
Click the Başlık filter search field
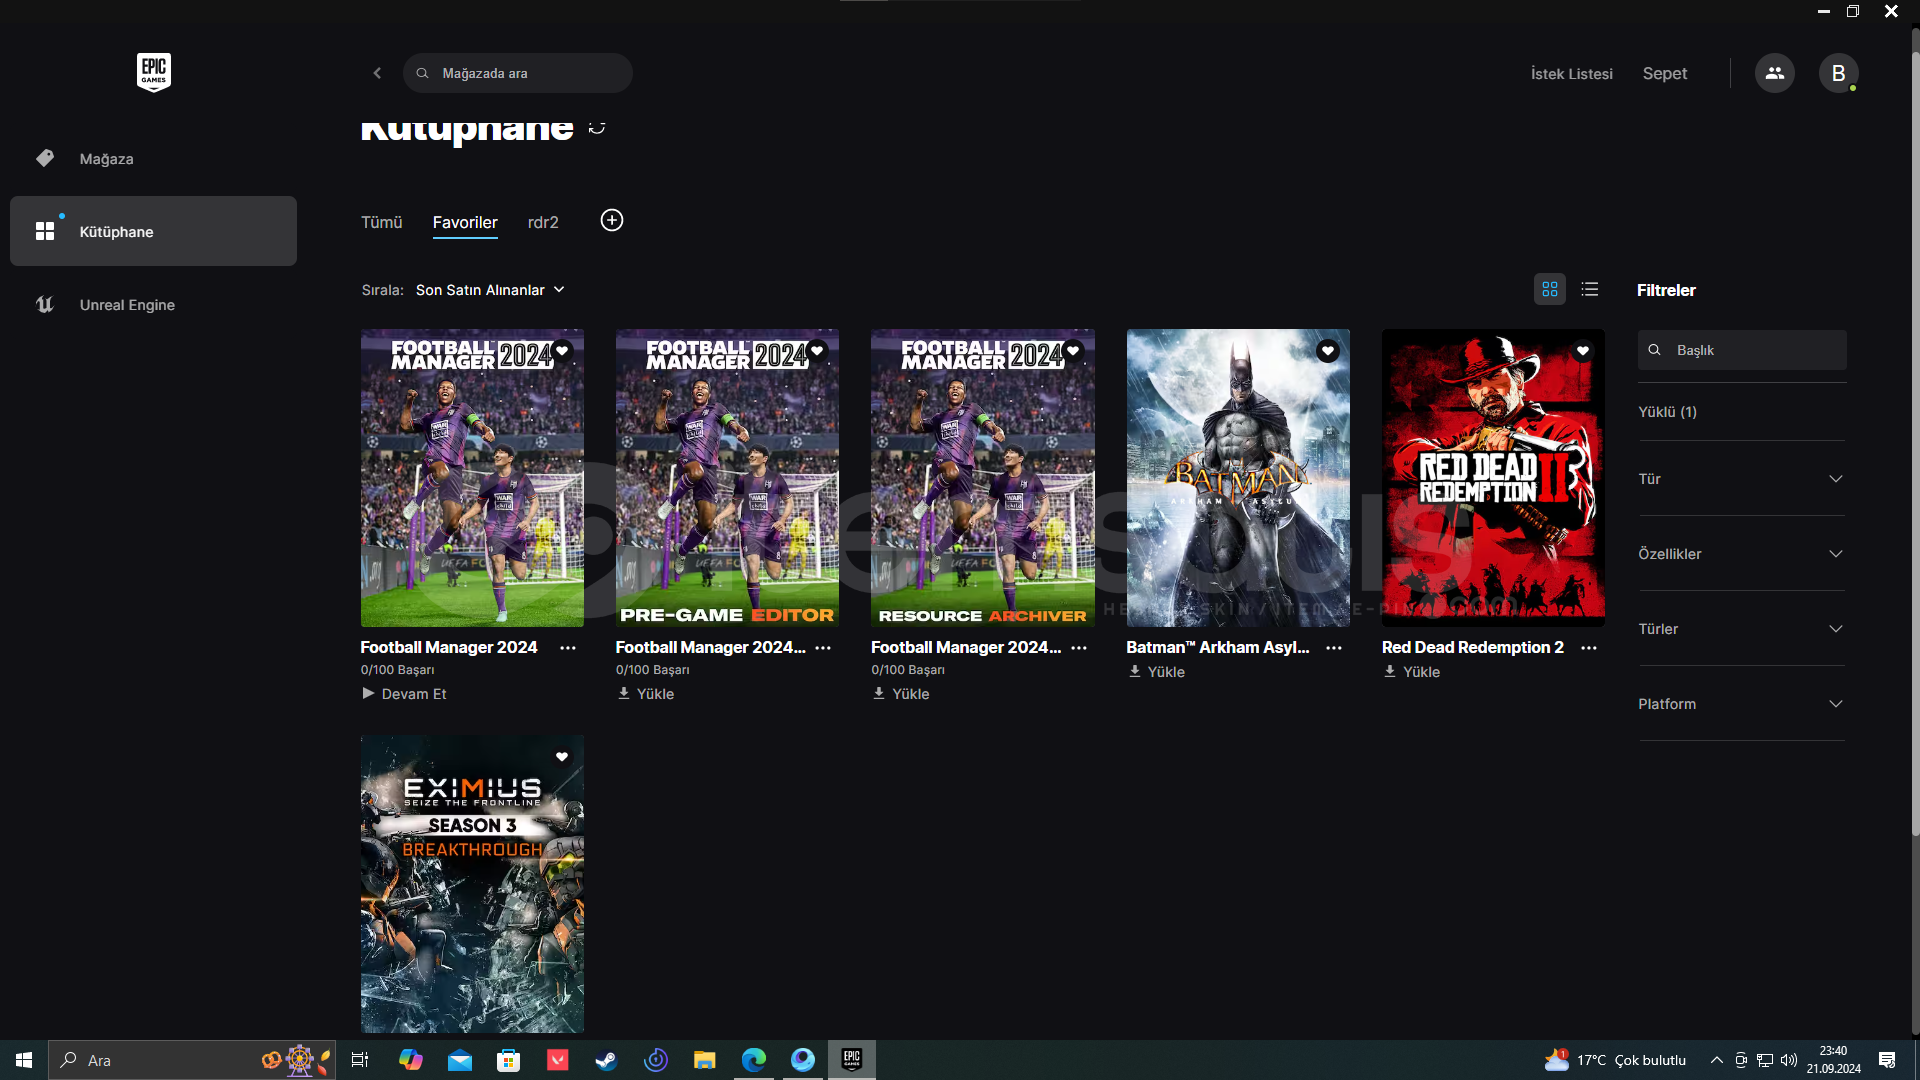coord(1742,350)
